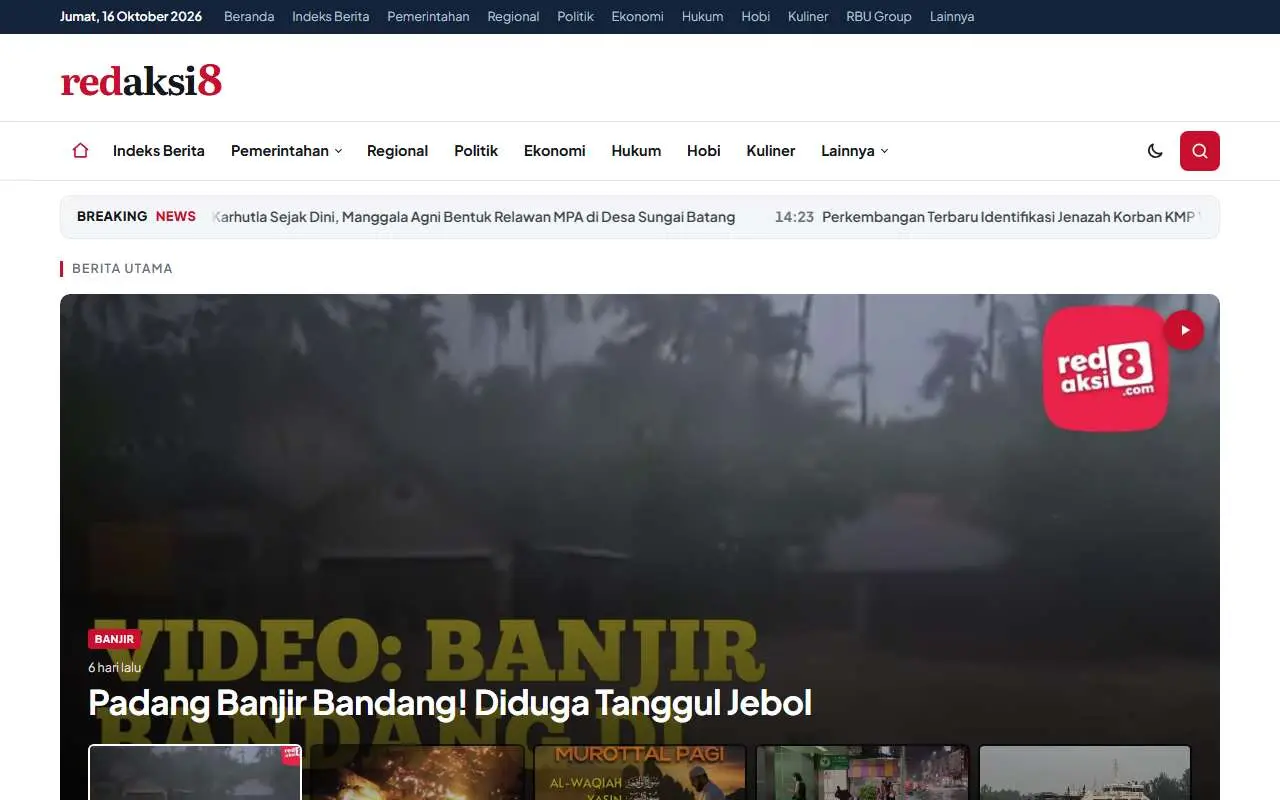Click the 14:23 ticker timestamp

pyautogui.click(x=794, y=217)
